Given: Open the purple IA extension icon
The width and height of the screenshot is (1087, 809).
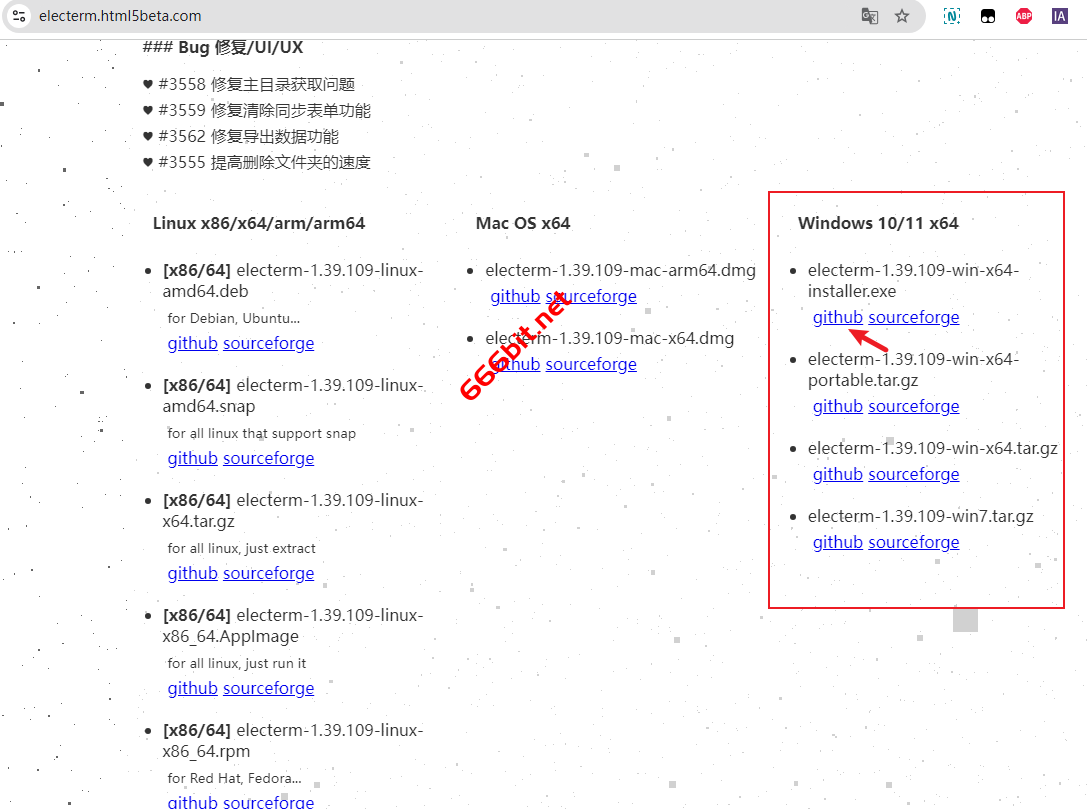Looking at the screenshot, I should click(1059, 16).
